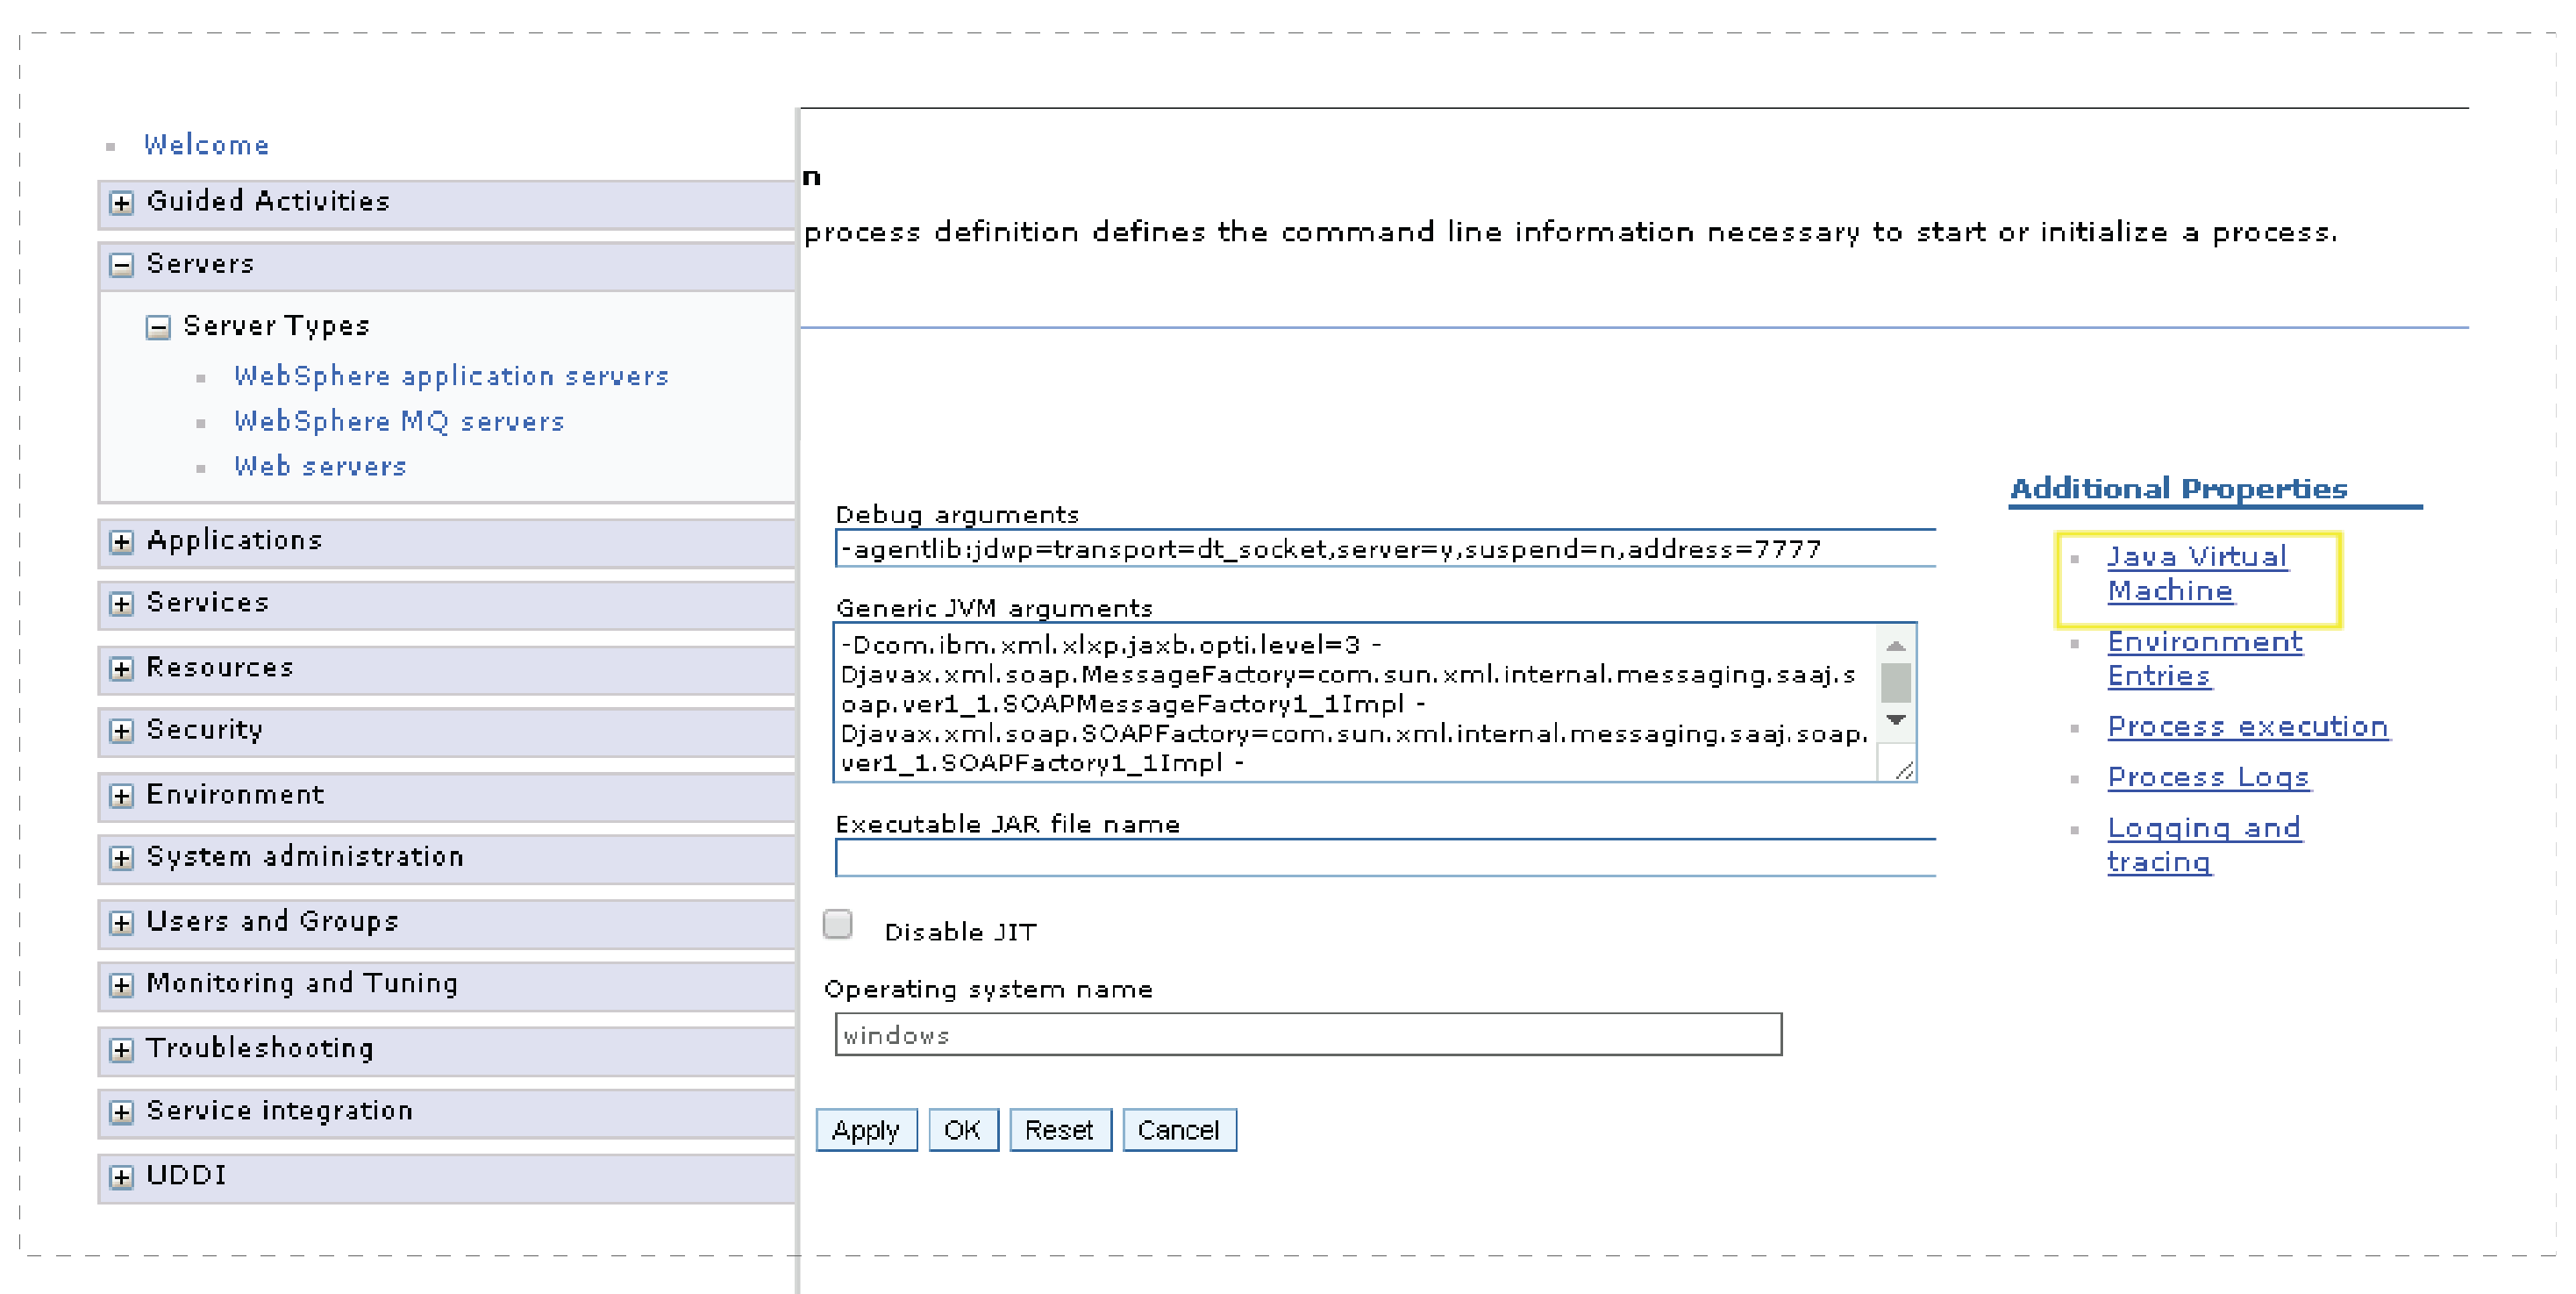Expand System administration plus icon

[121, 858]
